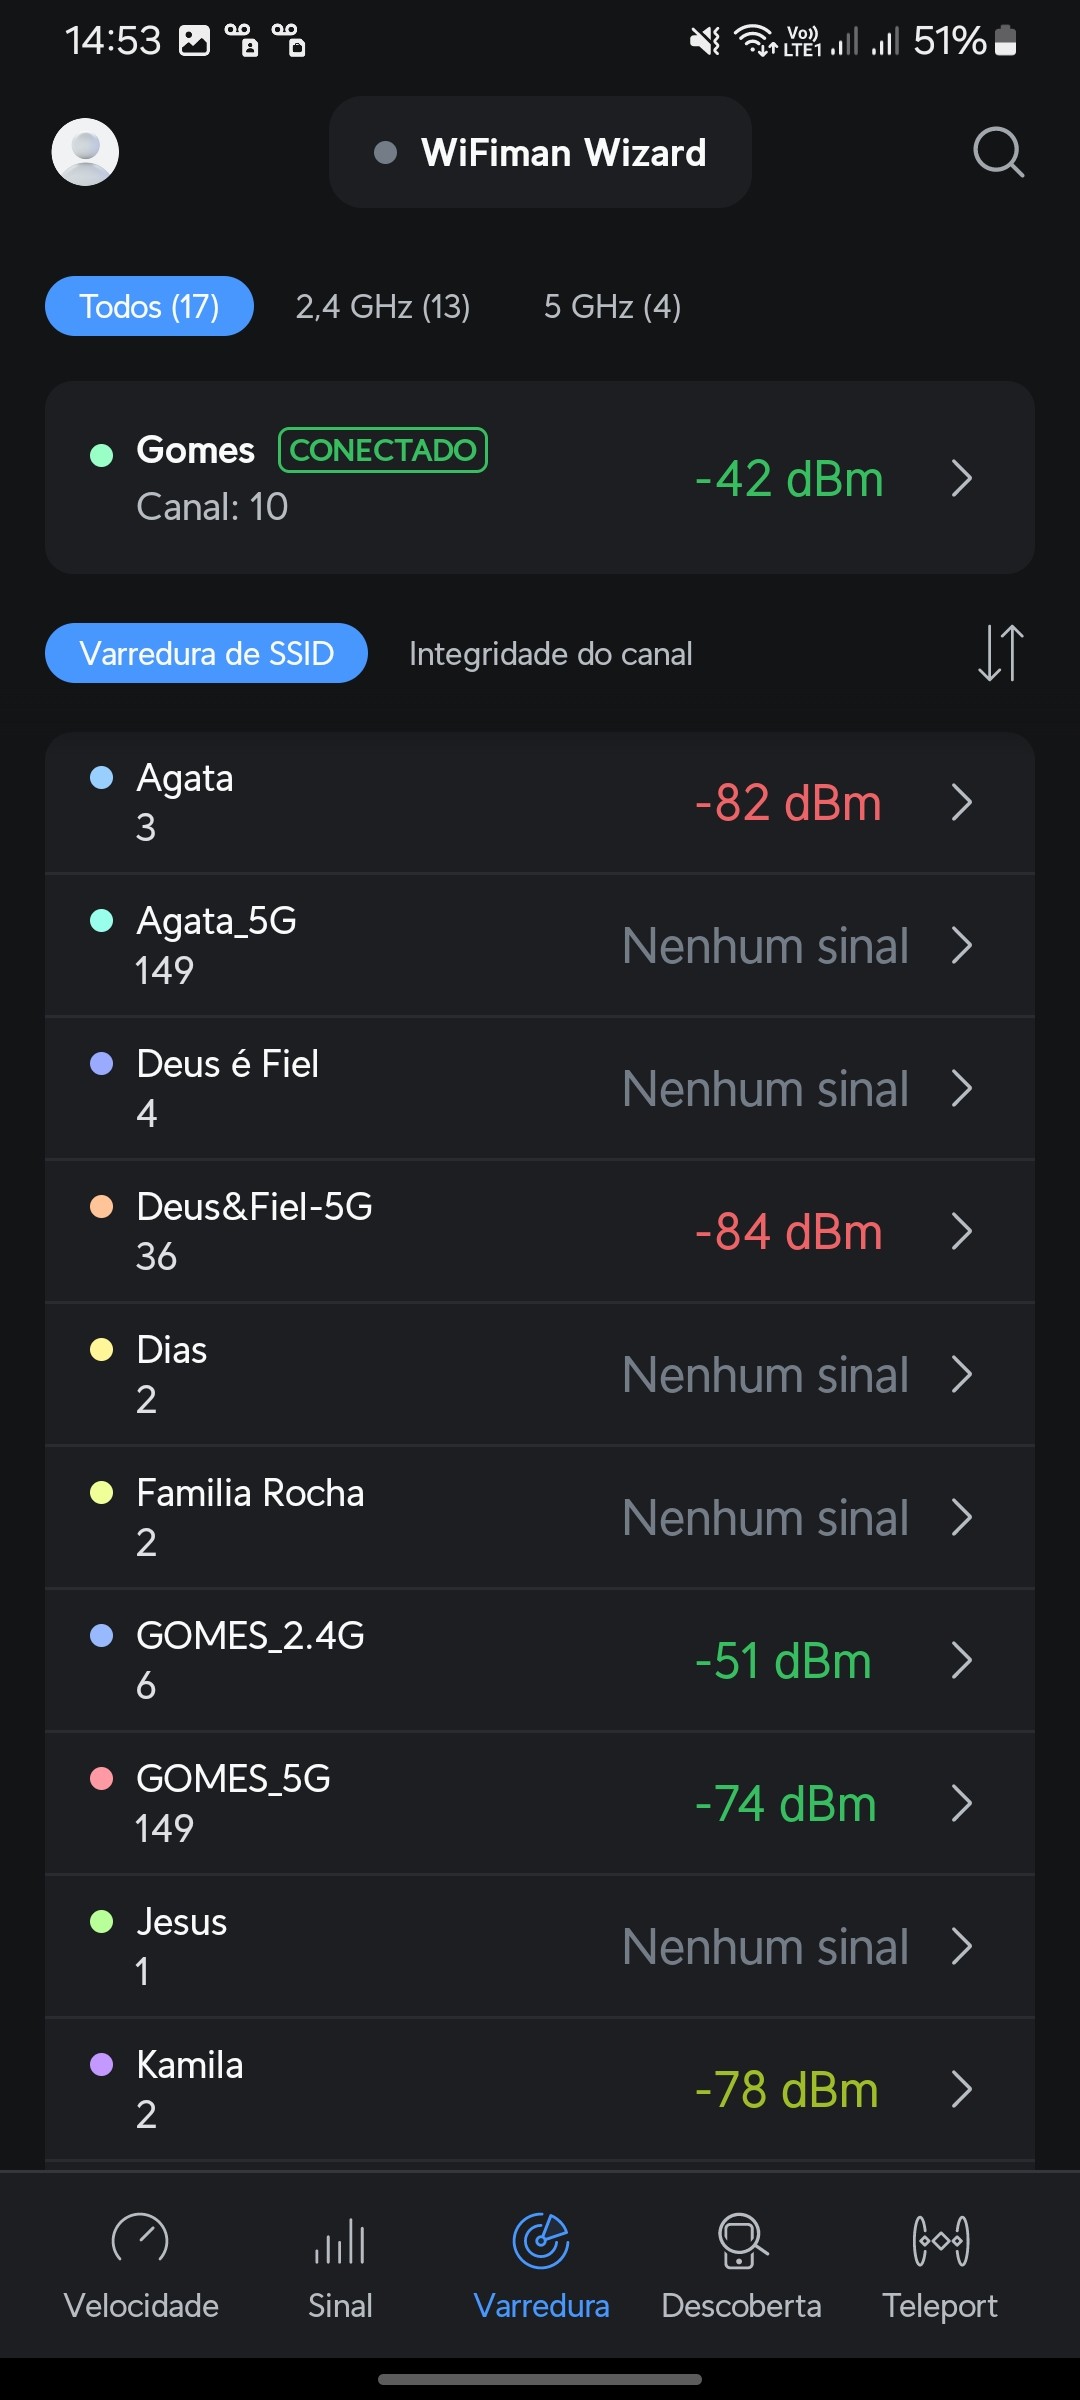Expand the GOMES_2.4G network chevron

pyautogui.click(x=962, y=1660)
